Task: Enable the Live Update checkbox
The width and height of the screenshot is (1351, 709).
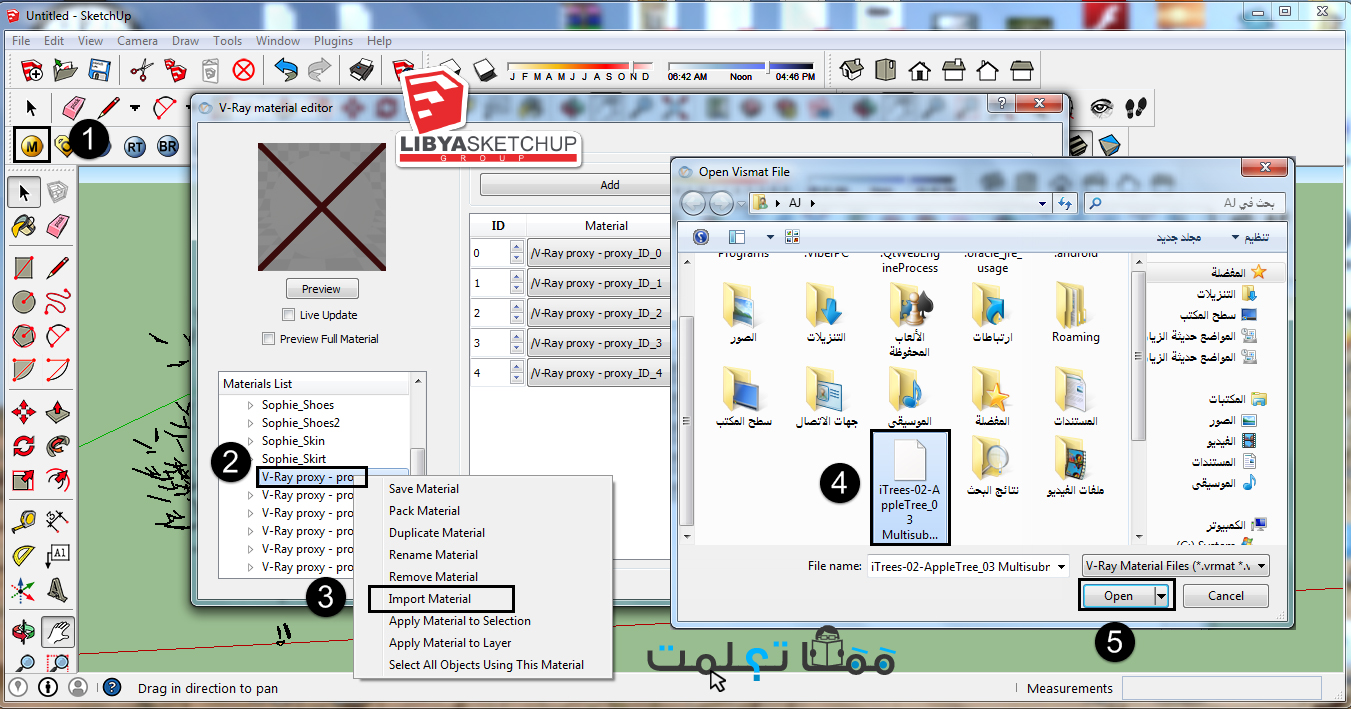Action: click(288, 315)
